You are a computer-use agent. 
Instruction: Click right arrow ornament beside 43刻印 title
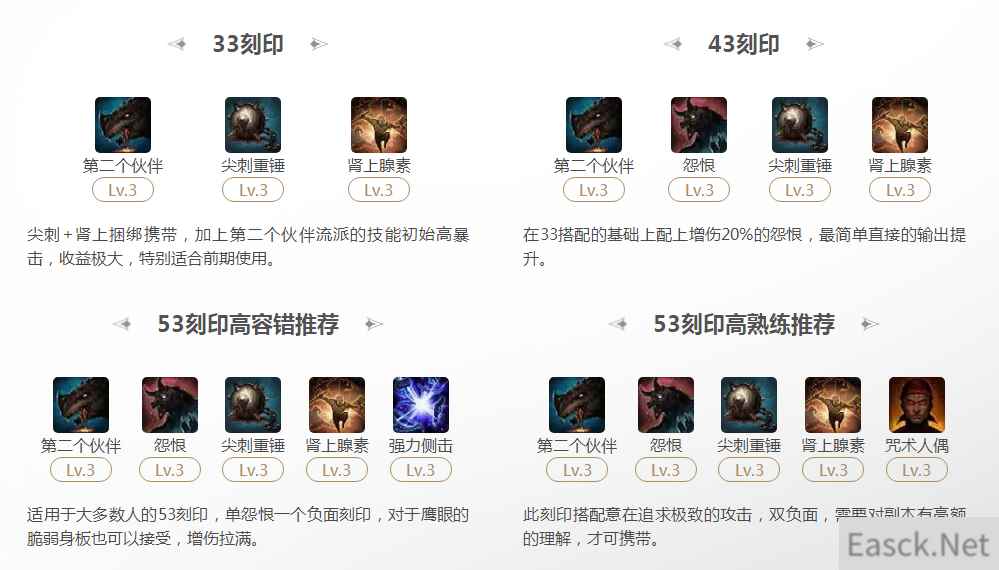[814, 44]
